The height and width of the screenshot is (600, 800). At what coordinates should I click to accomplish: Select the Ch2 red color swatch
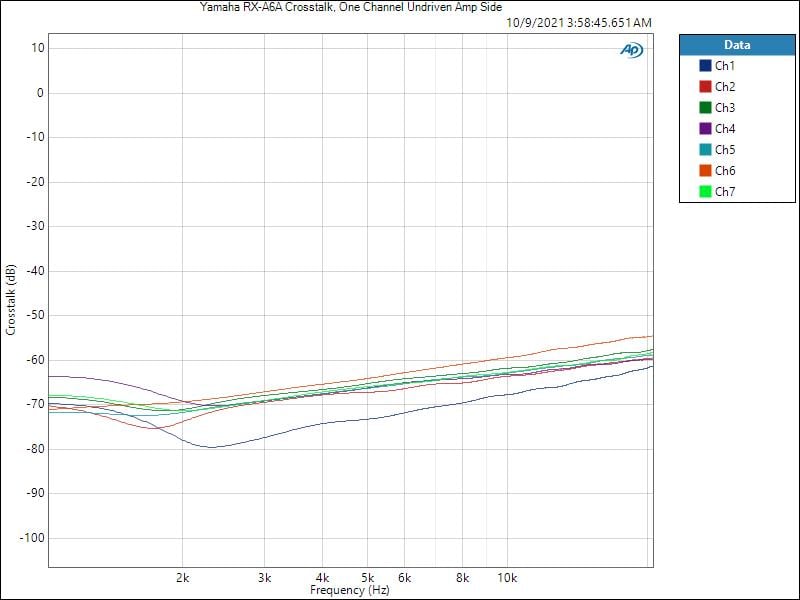tap(705, 87)
